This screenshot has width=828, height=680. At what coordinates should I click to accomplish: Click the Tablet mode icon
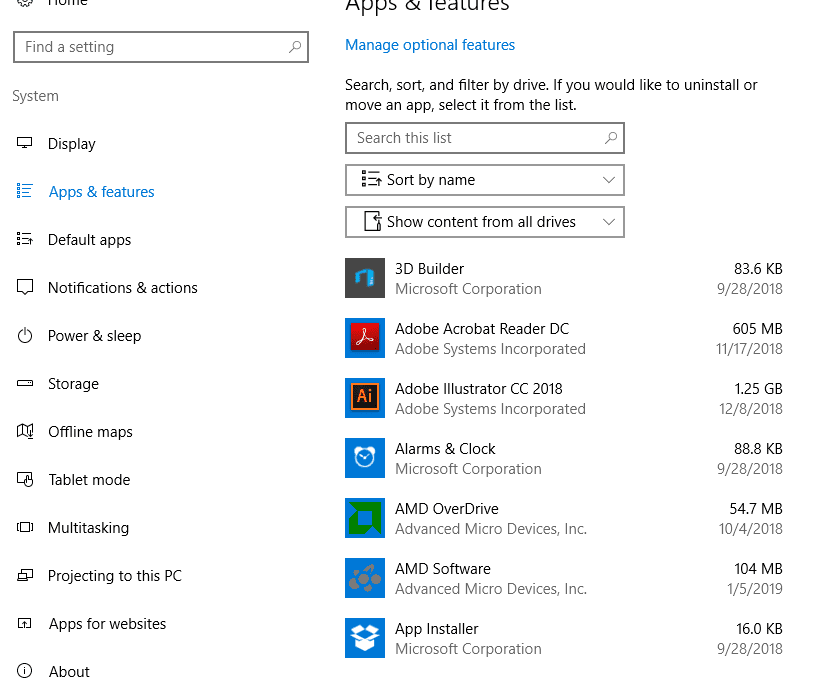point(25,479)
